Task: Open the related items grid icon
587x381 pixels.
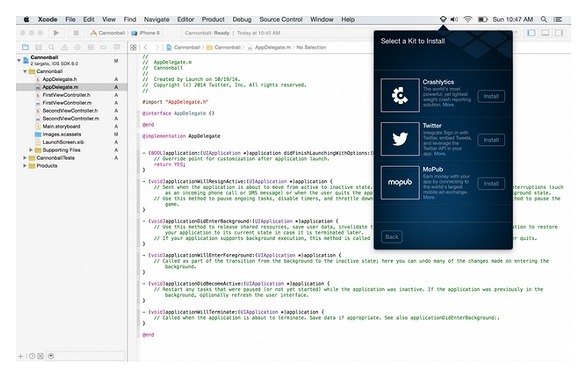Action: [x=133, y=47]
